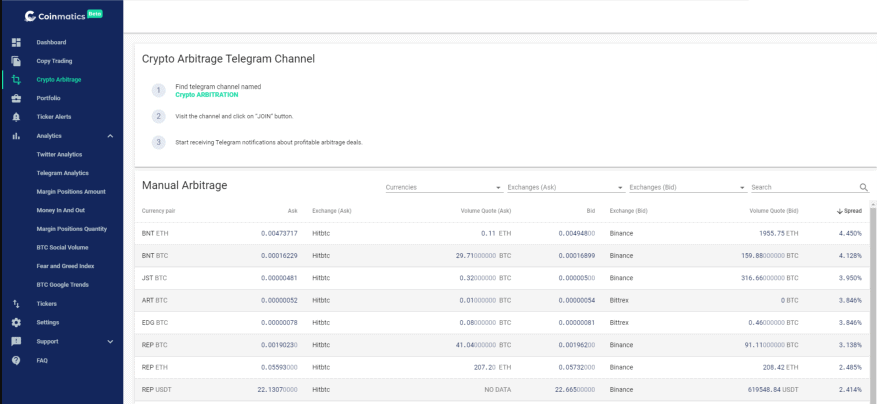Click the Tickers arrows icon
877x404 pixels.
coord(16,304)
